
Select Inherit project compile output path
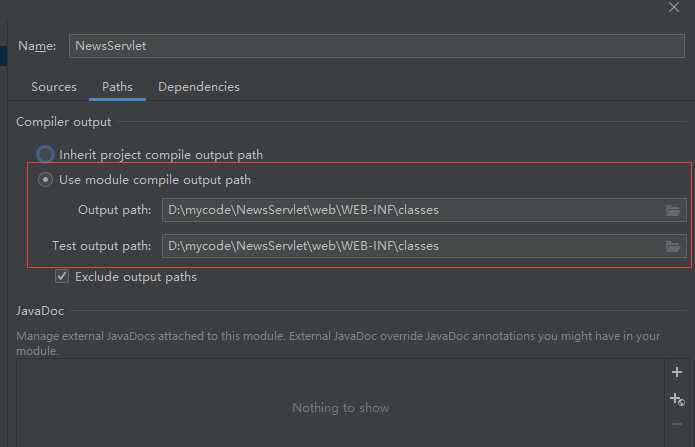45,154
